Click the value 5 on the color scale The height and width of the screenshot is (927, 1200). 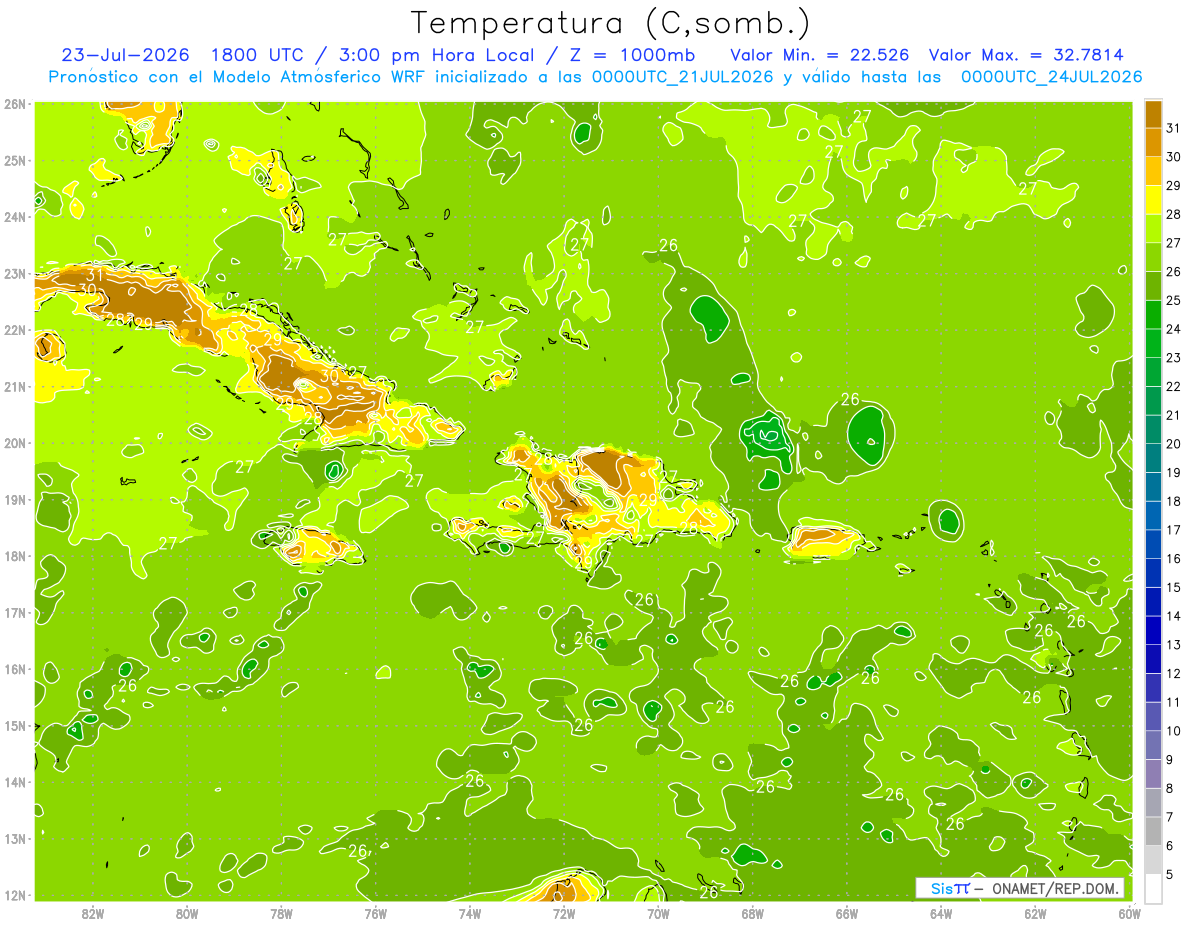click(1171, 874)
